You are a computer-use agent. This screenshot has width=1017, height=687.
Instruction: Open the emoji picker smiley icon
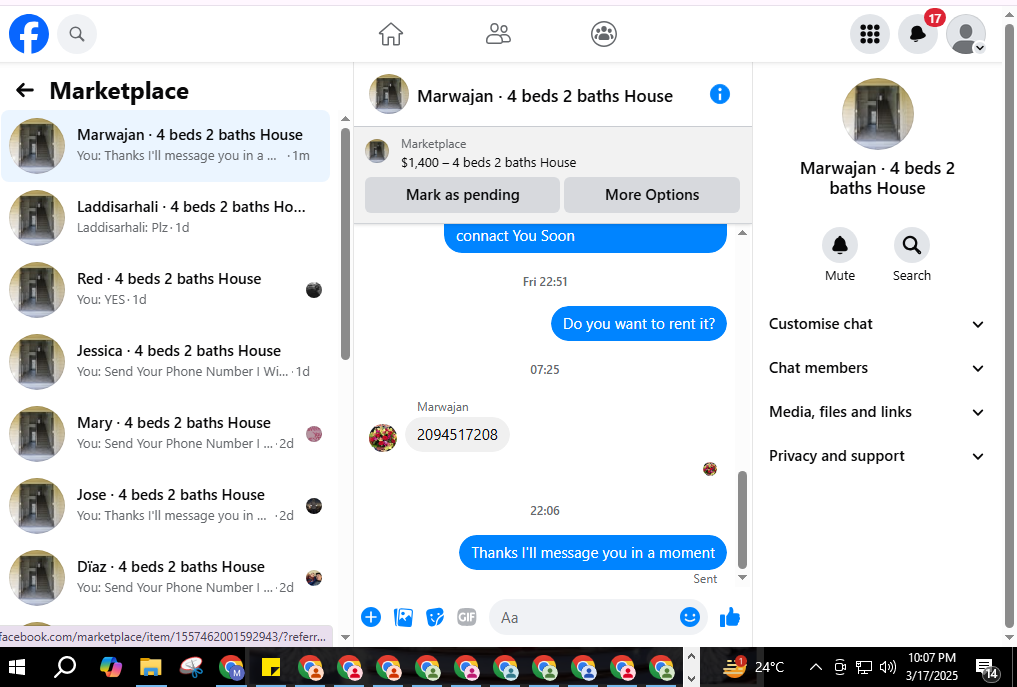(689, 617)
